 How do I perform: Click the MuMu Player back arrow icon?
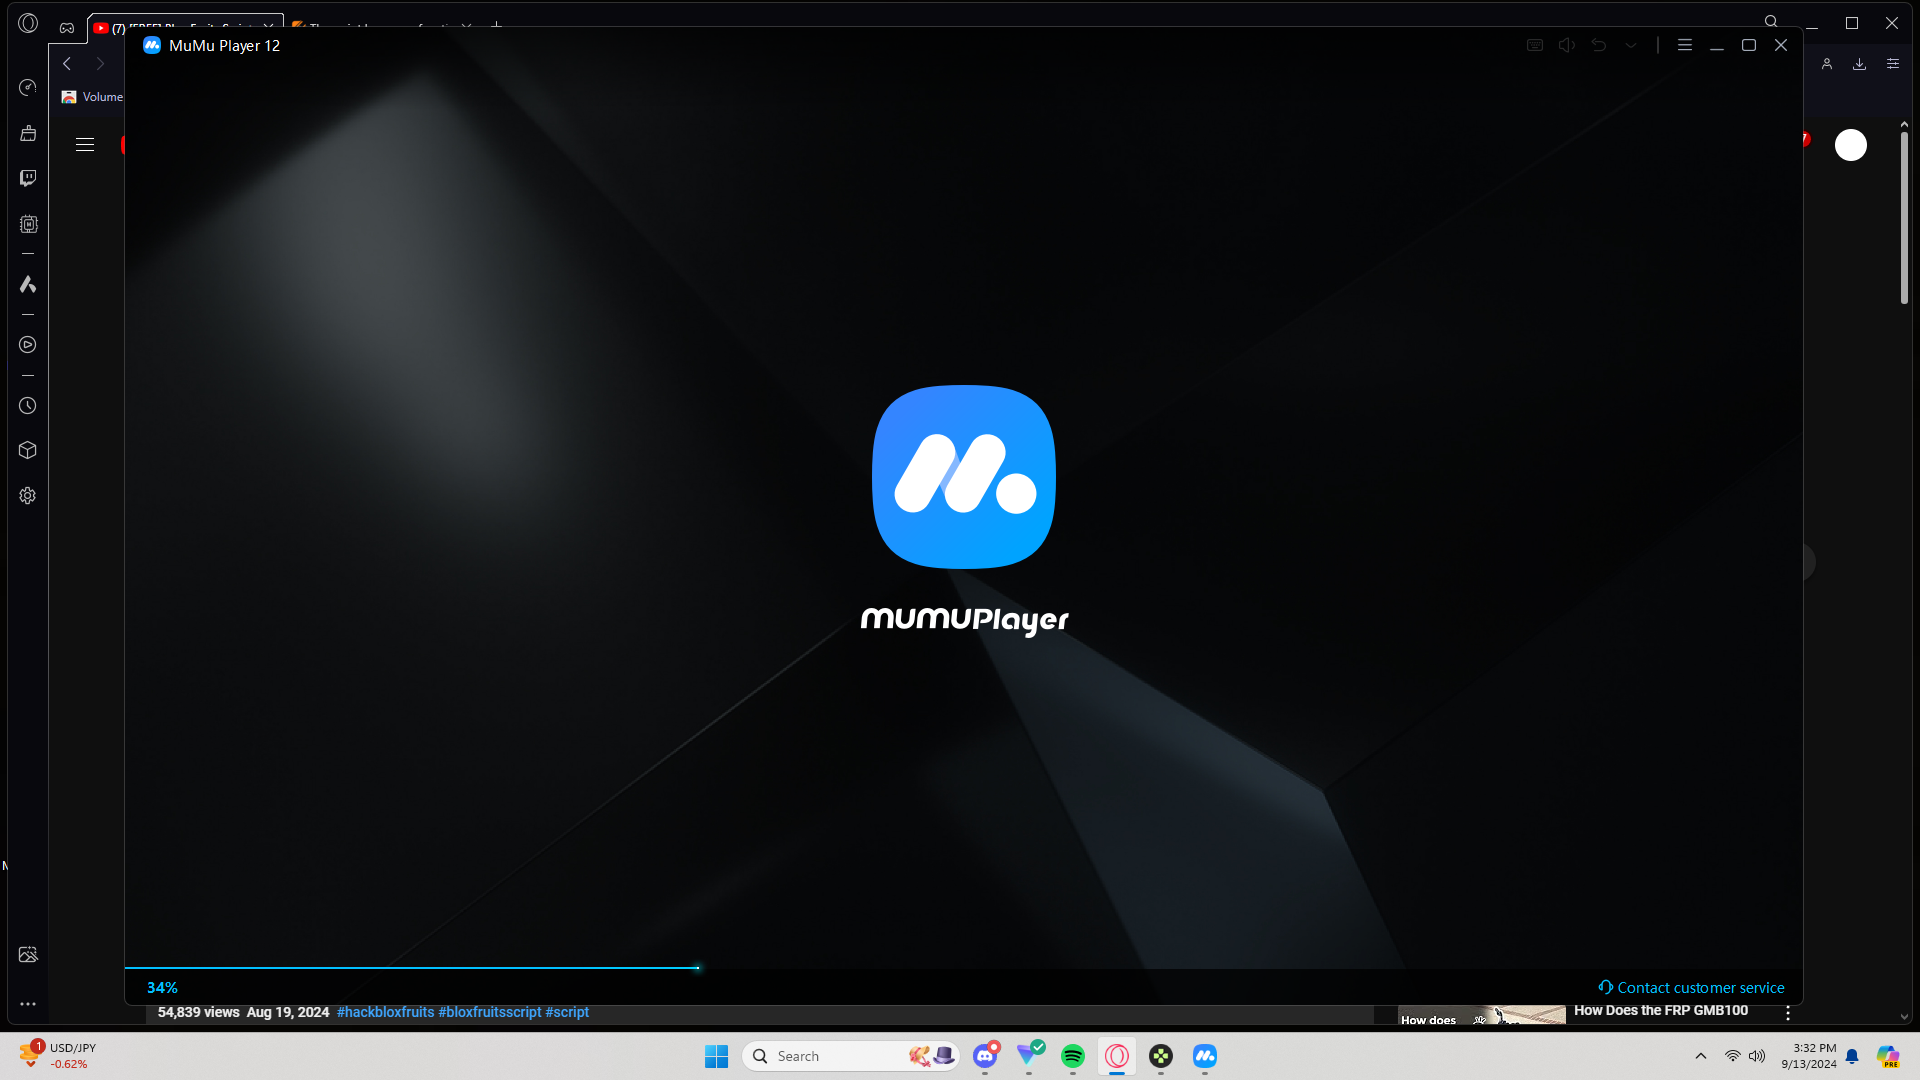1599,45
